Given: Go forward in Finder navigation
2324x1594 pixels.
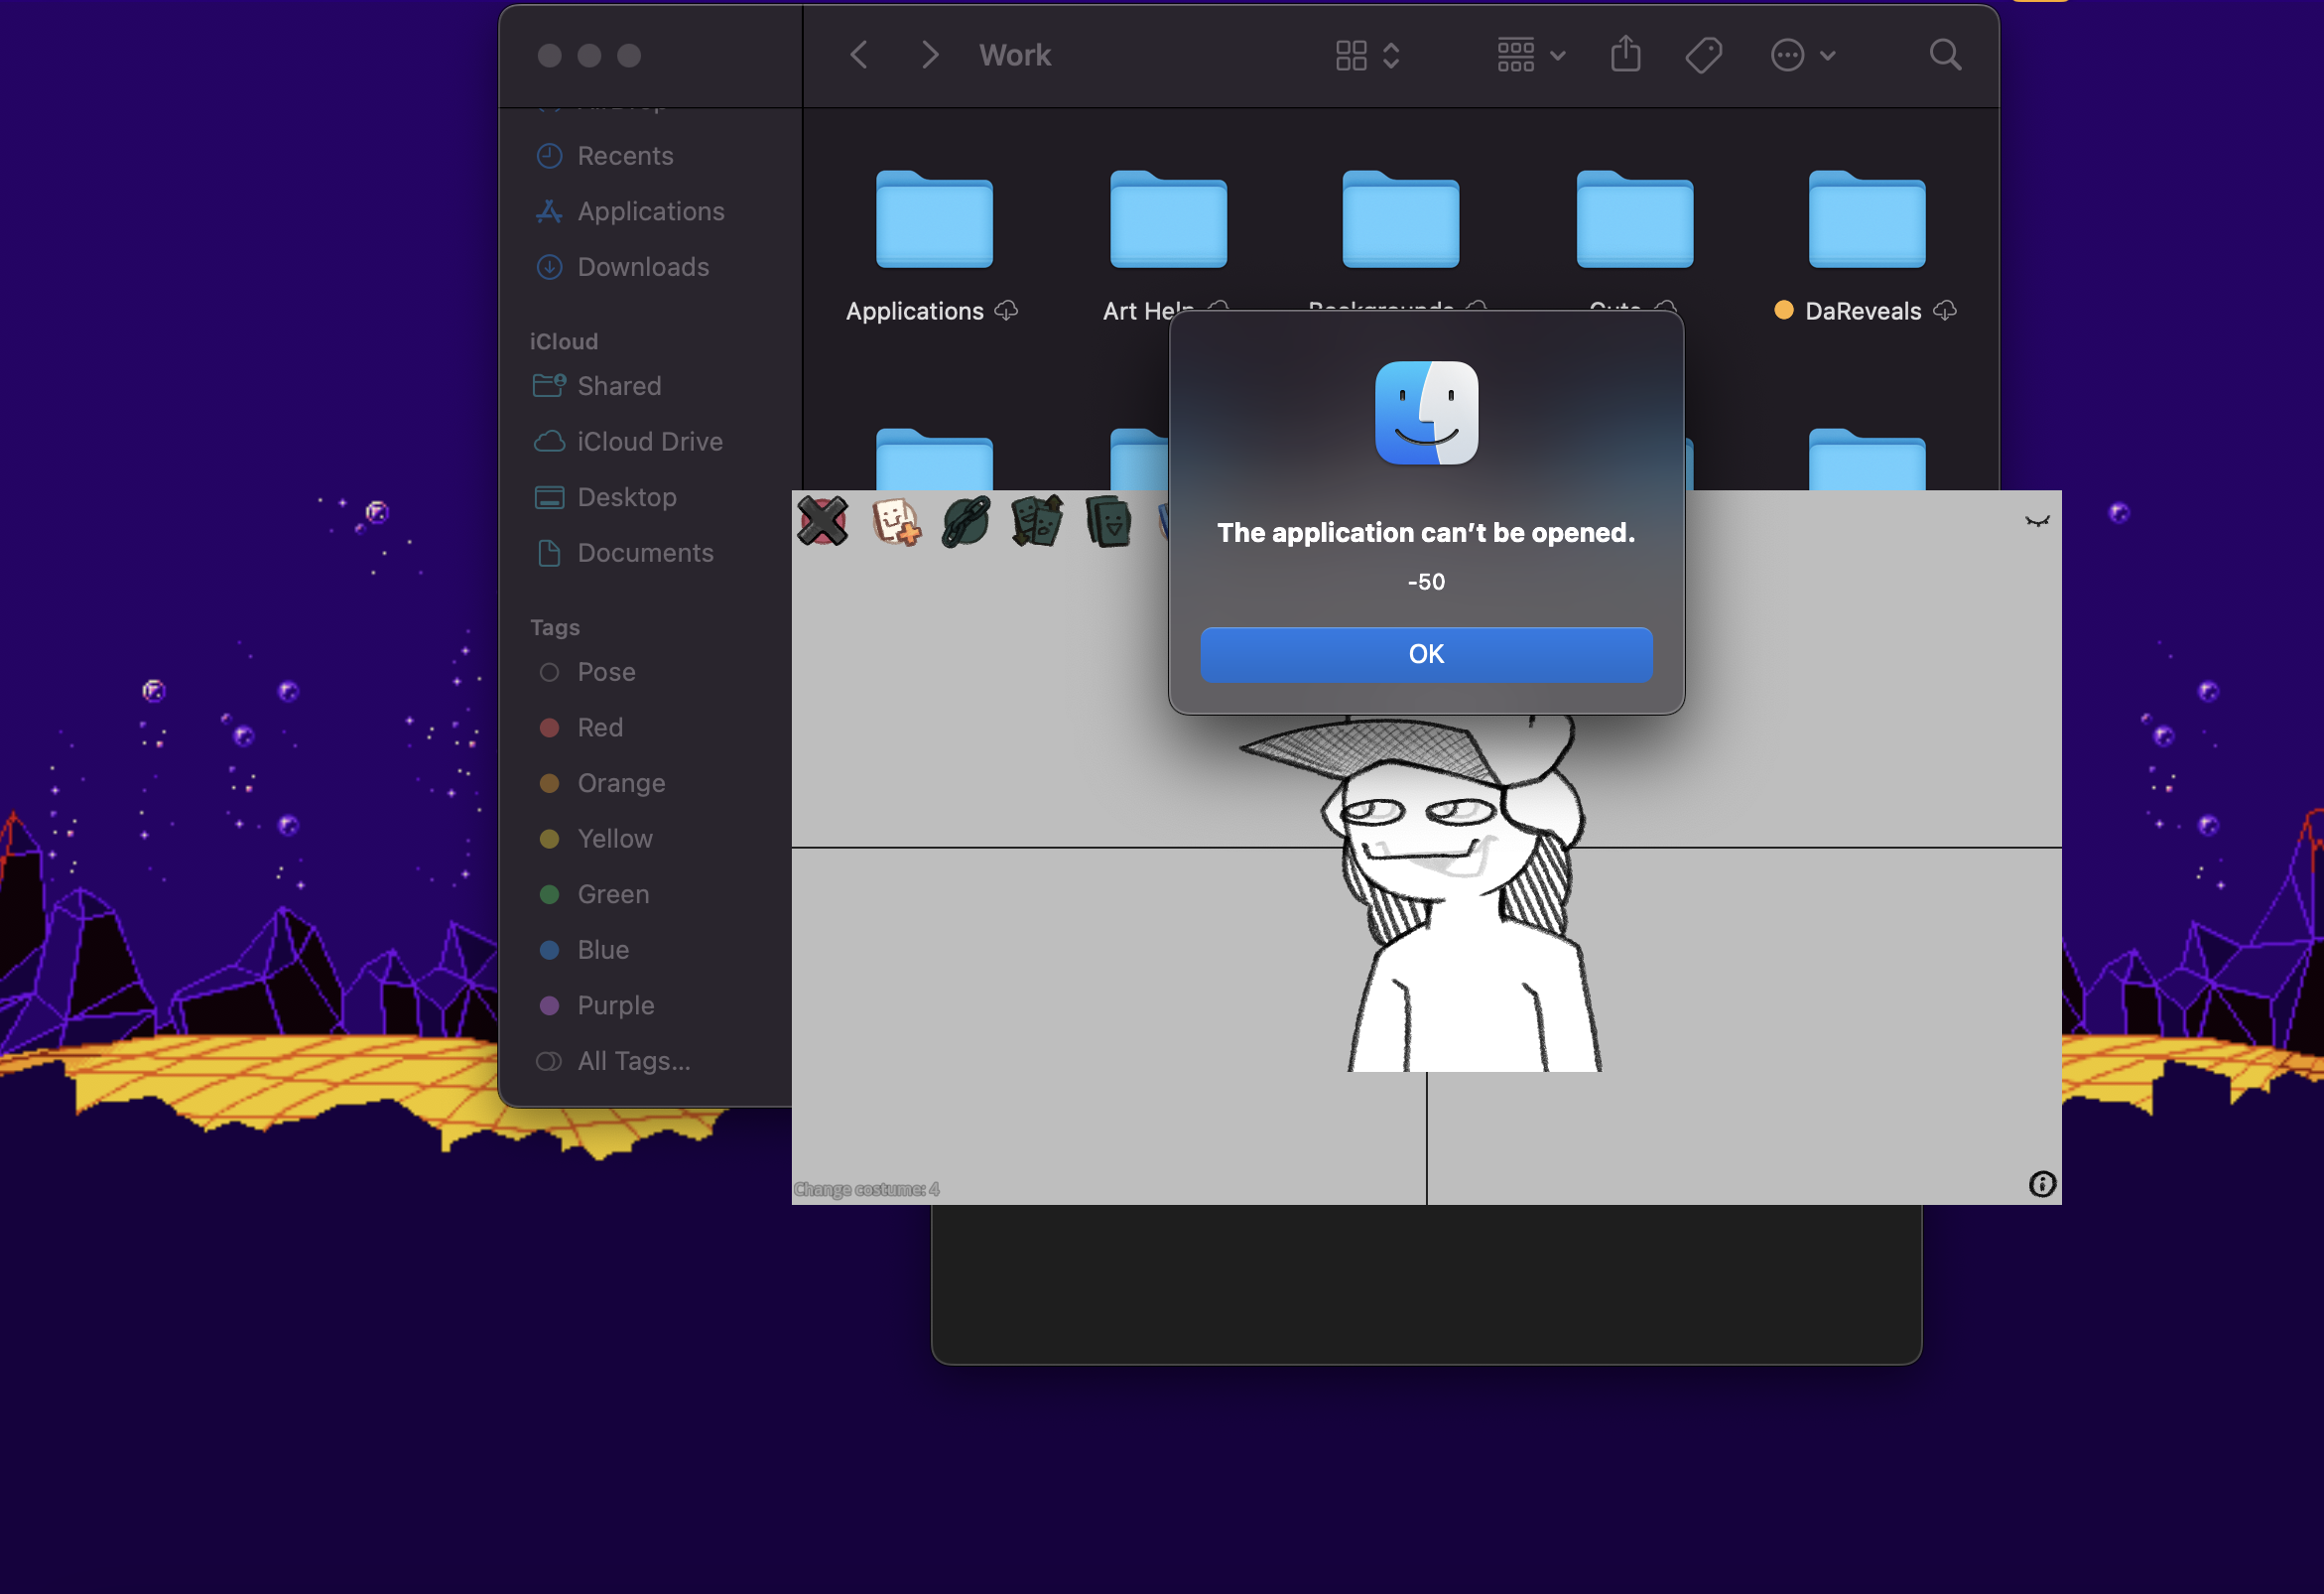Looking at the screenshot, I should pyautogui.click(x=930, y=55).
